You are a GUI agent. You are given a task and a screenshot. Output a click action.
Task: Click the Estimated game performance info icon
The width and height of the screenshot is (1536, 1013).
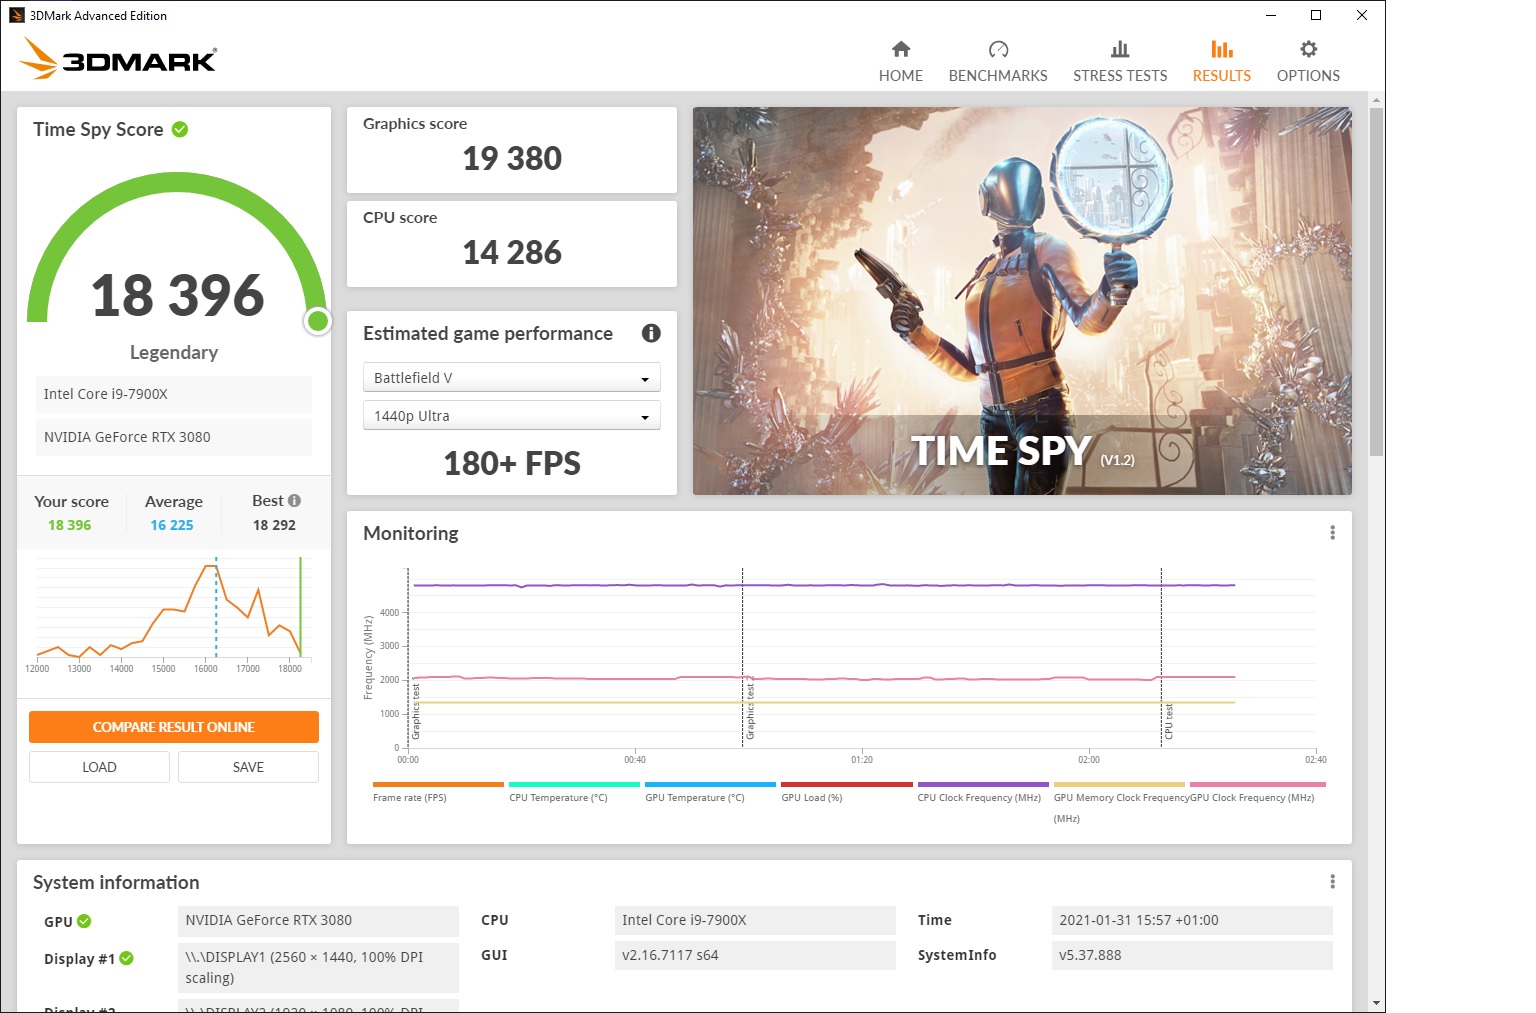coord(651,333)
